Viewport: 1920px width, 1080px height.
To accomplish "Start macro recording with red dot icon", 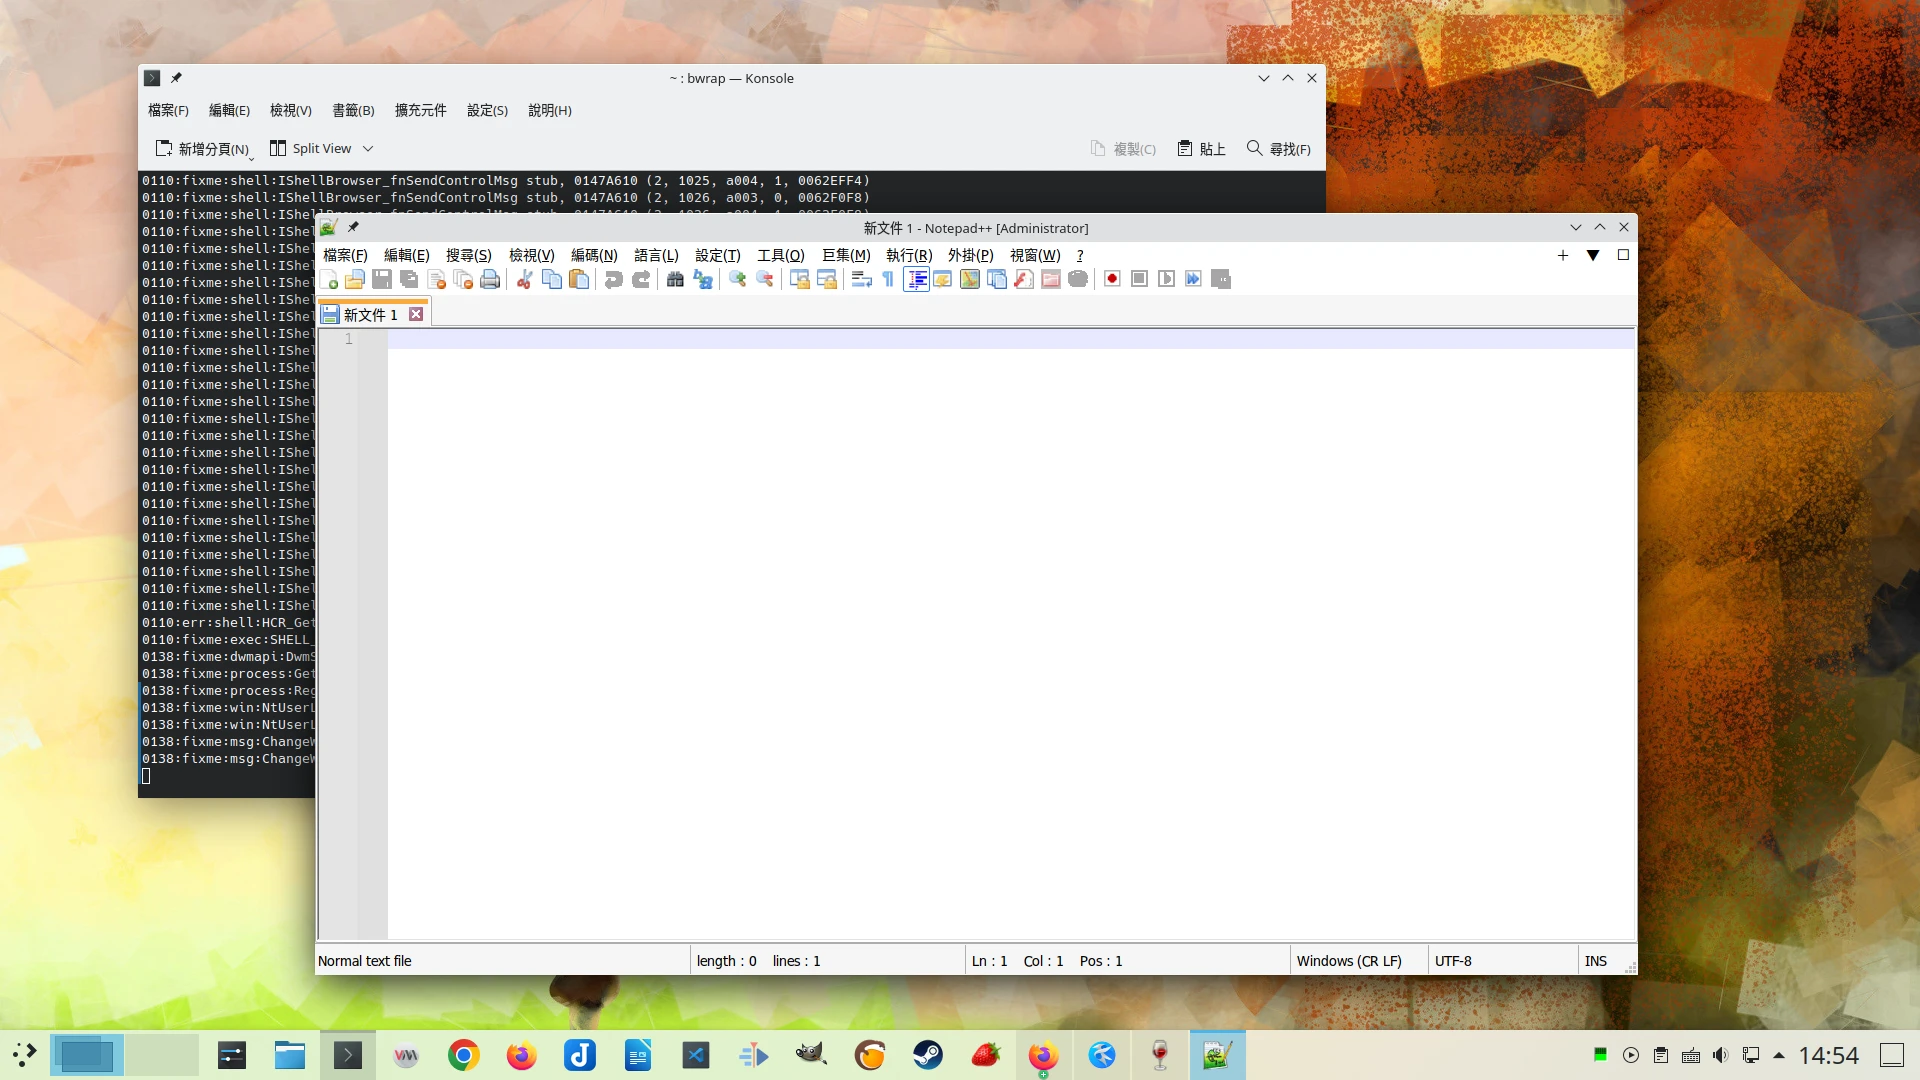I will coord(1112,279).
